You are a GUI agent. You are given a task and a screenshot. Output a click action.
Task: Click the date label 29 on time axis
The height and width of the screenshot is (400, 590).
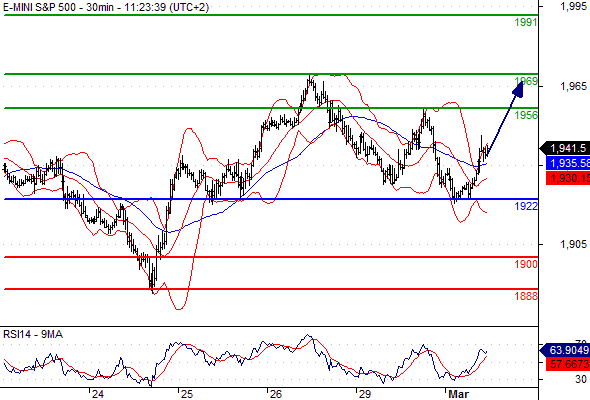tap(364, 394)
